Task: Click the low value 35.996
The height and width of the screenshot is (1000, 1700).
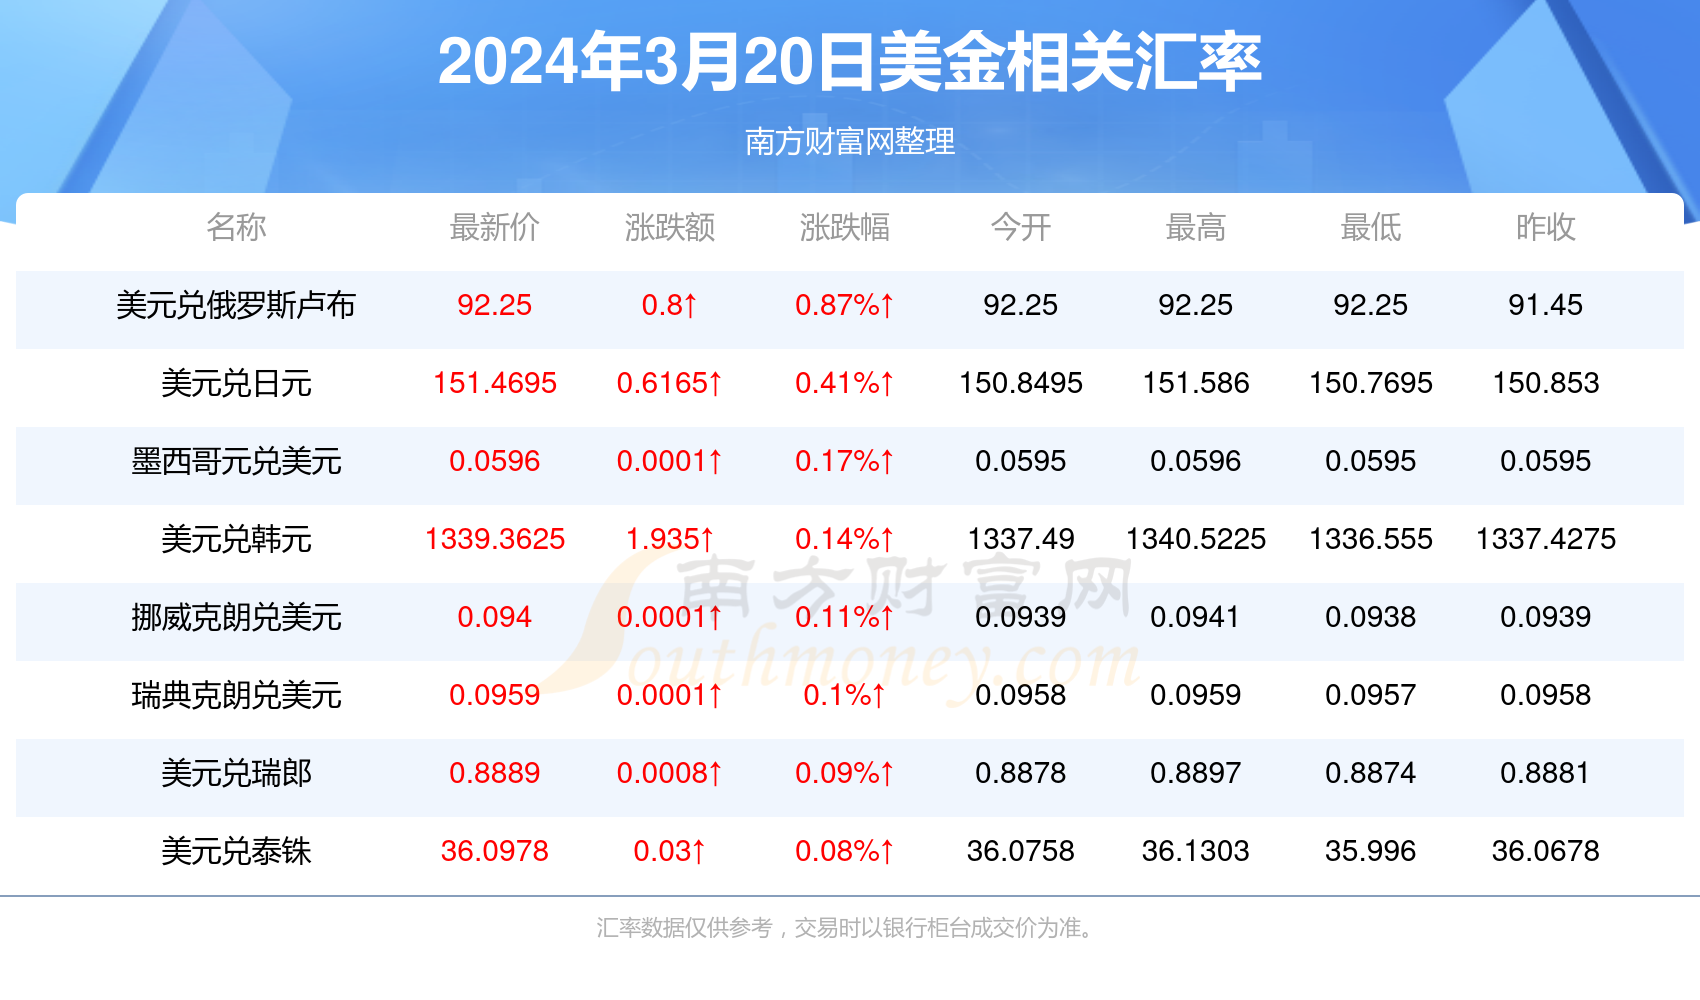Action: (1370, 851)
